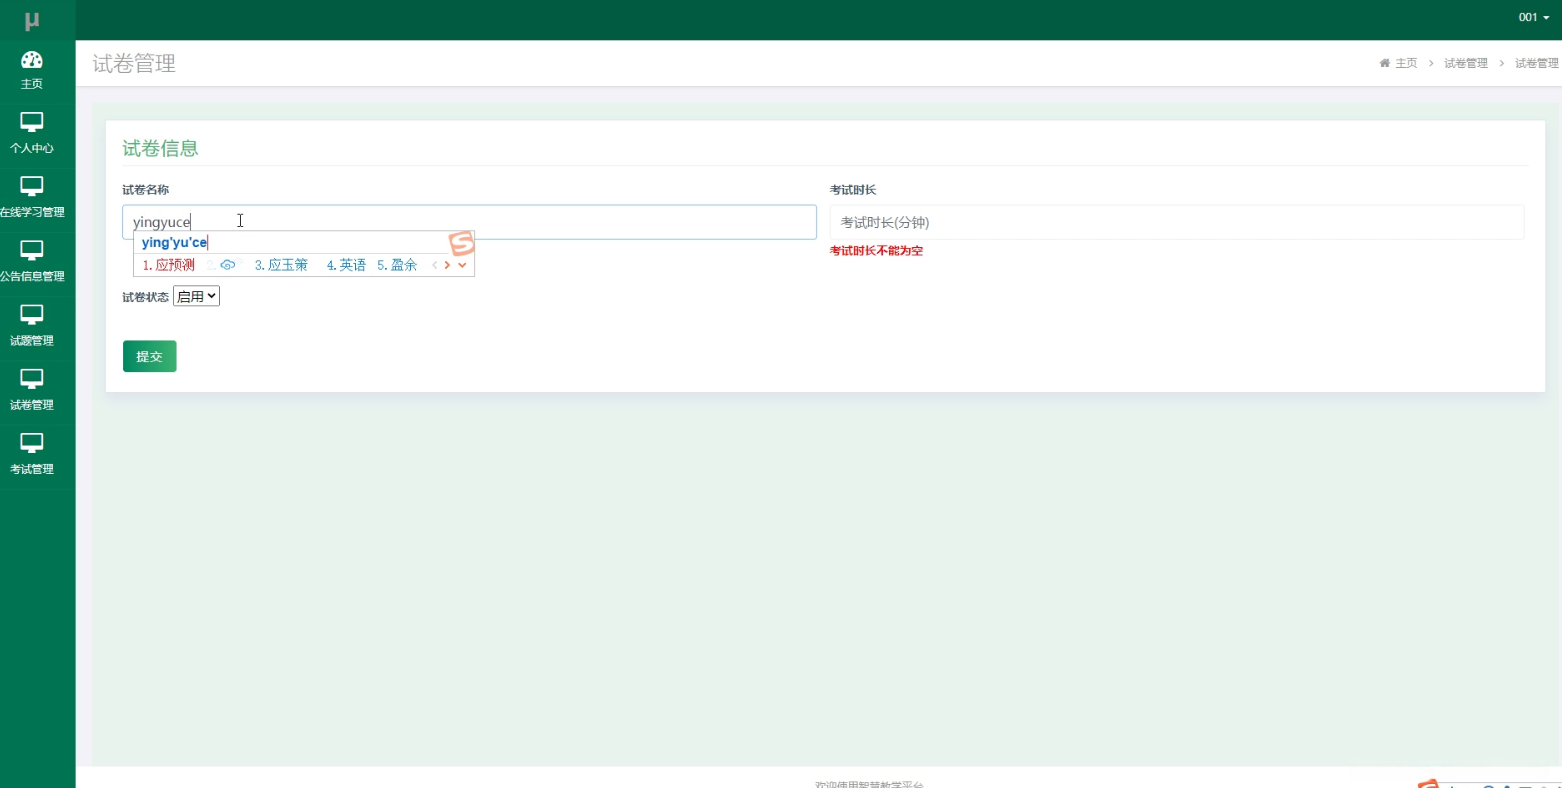1562x788 pixels.
Task: Open the 001 user dropdown
Action: coord(1534,17)
